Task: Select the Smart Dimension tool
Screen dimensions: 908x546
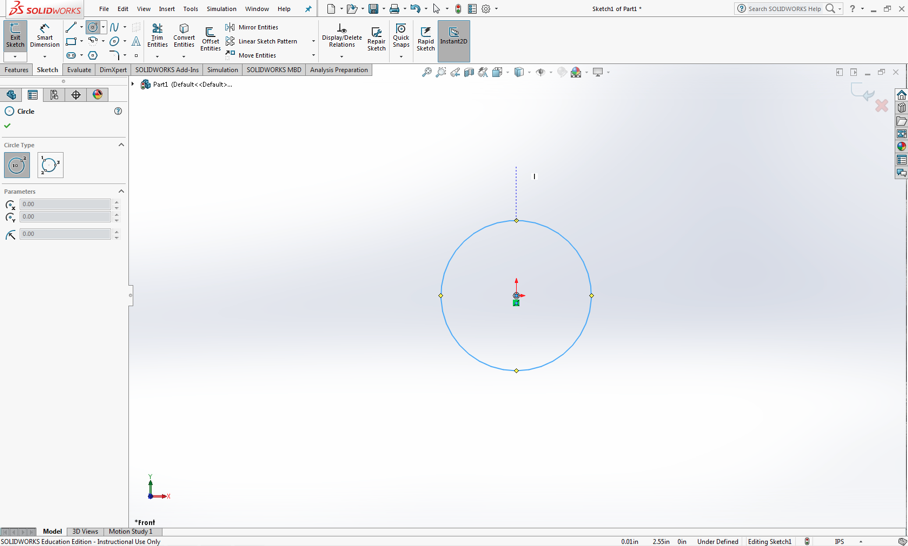Action: click(45, 36)
